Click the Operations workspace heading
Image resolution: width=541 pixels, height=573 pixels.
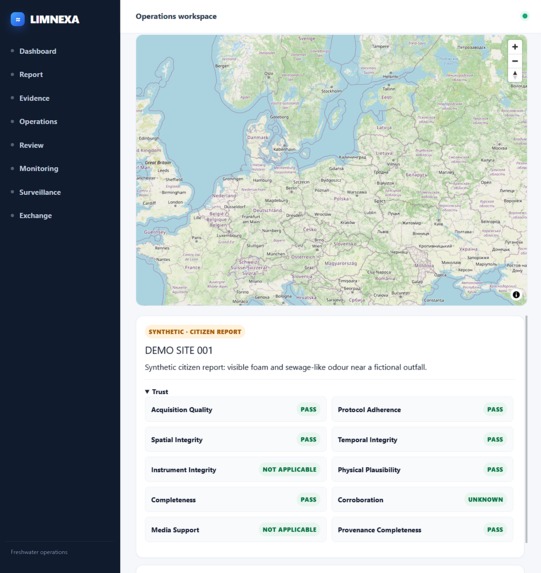coord(176,16)
